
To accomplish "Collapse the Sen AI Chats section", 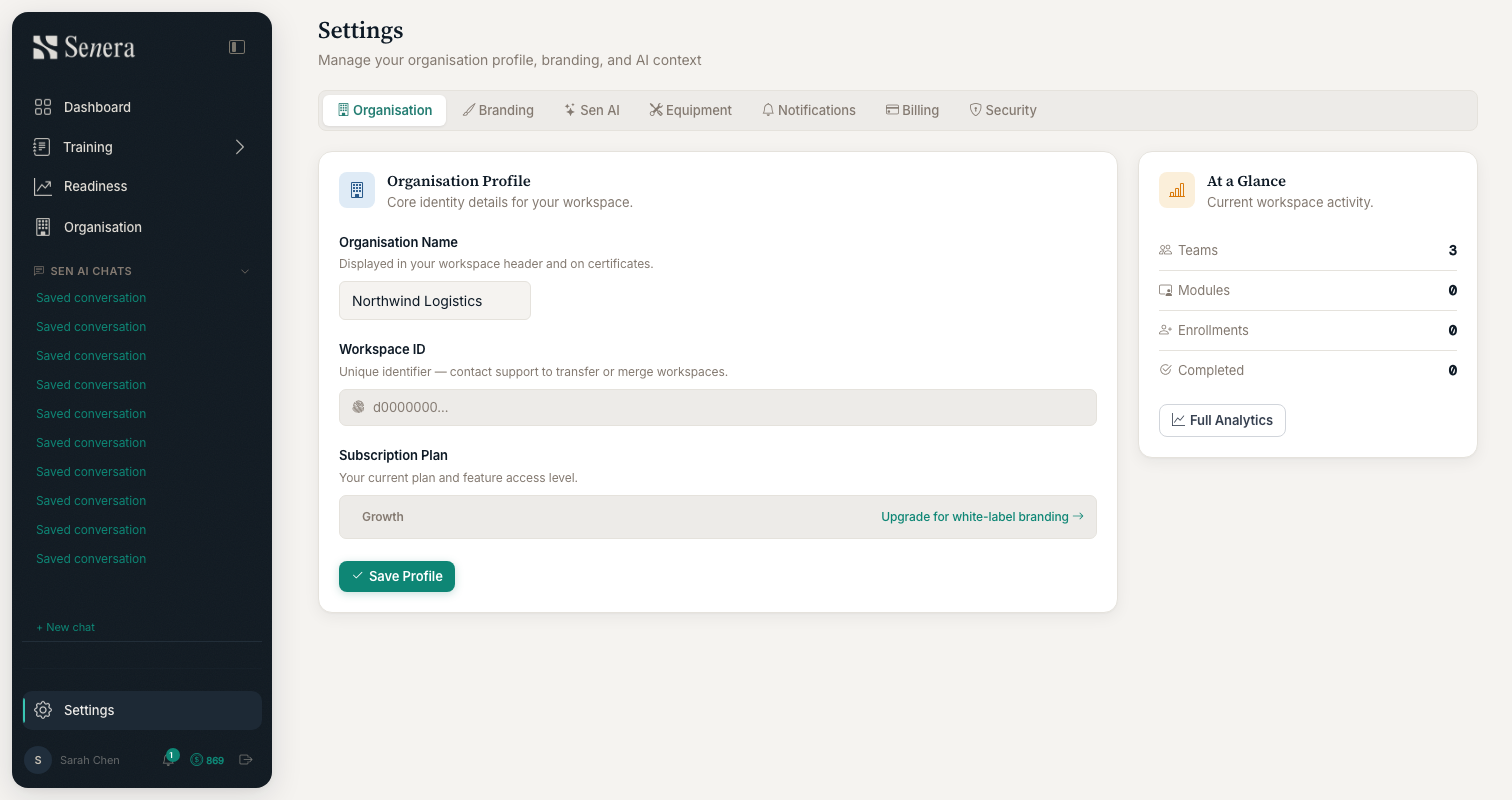I will click(x=245, y=271).
